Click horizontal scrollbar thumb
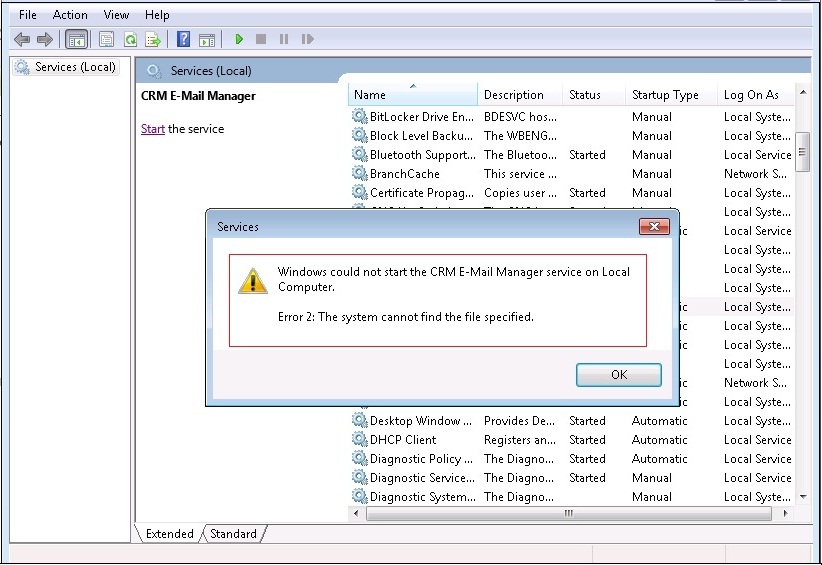The height and width of the screenshot is (565, 822). [x=569, y=513]
